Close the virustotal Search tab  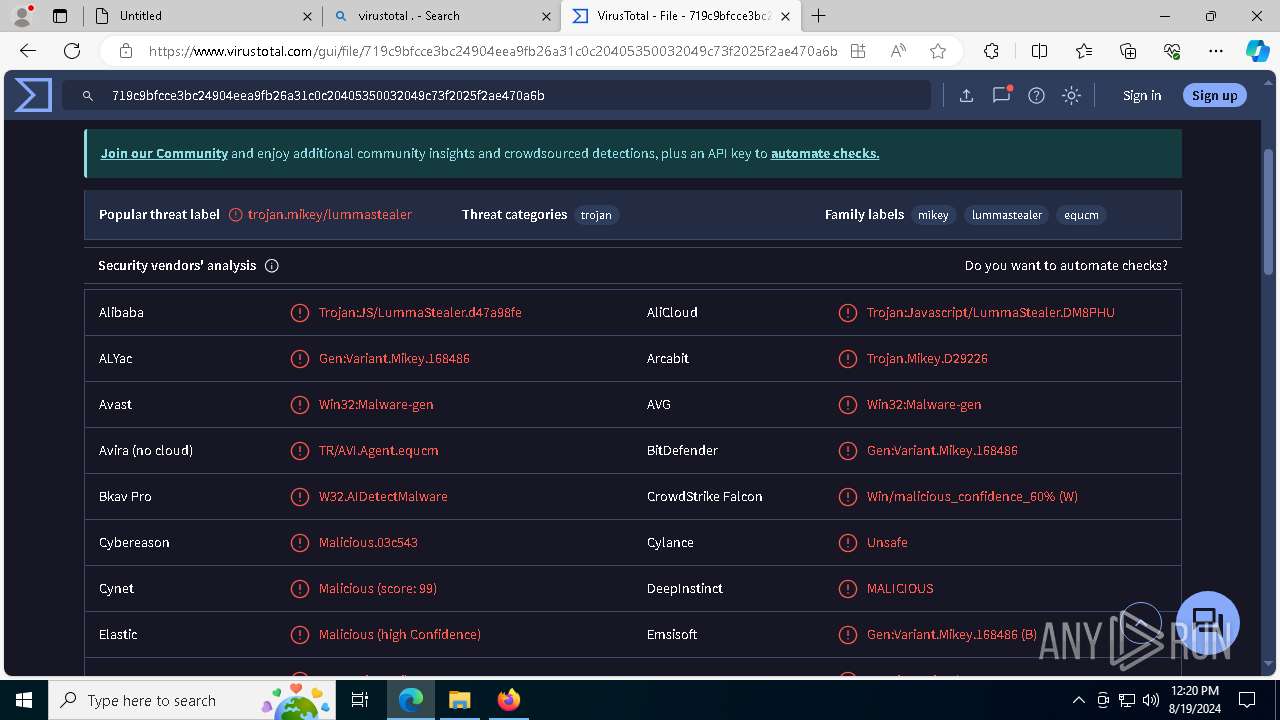click(546, 16)
